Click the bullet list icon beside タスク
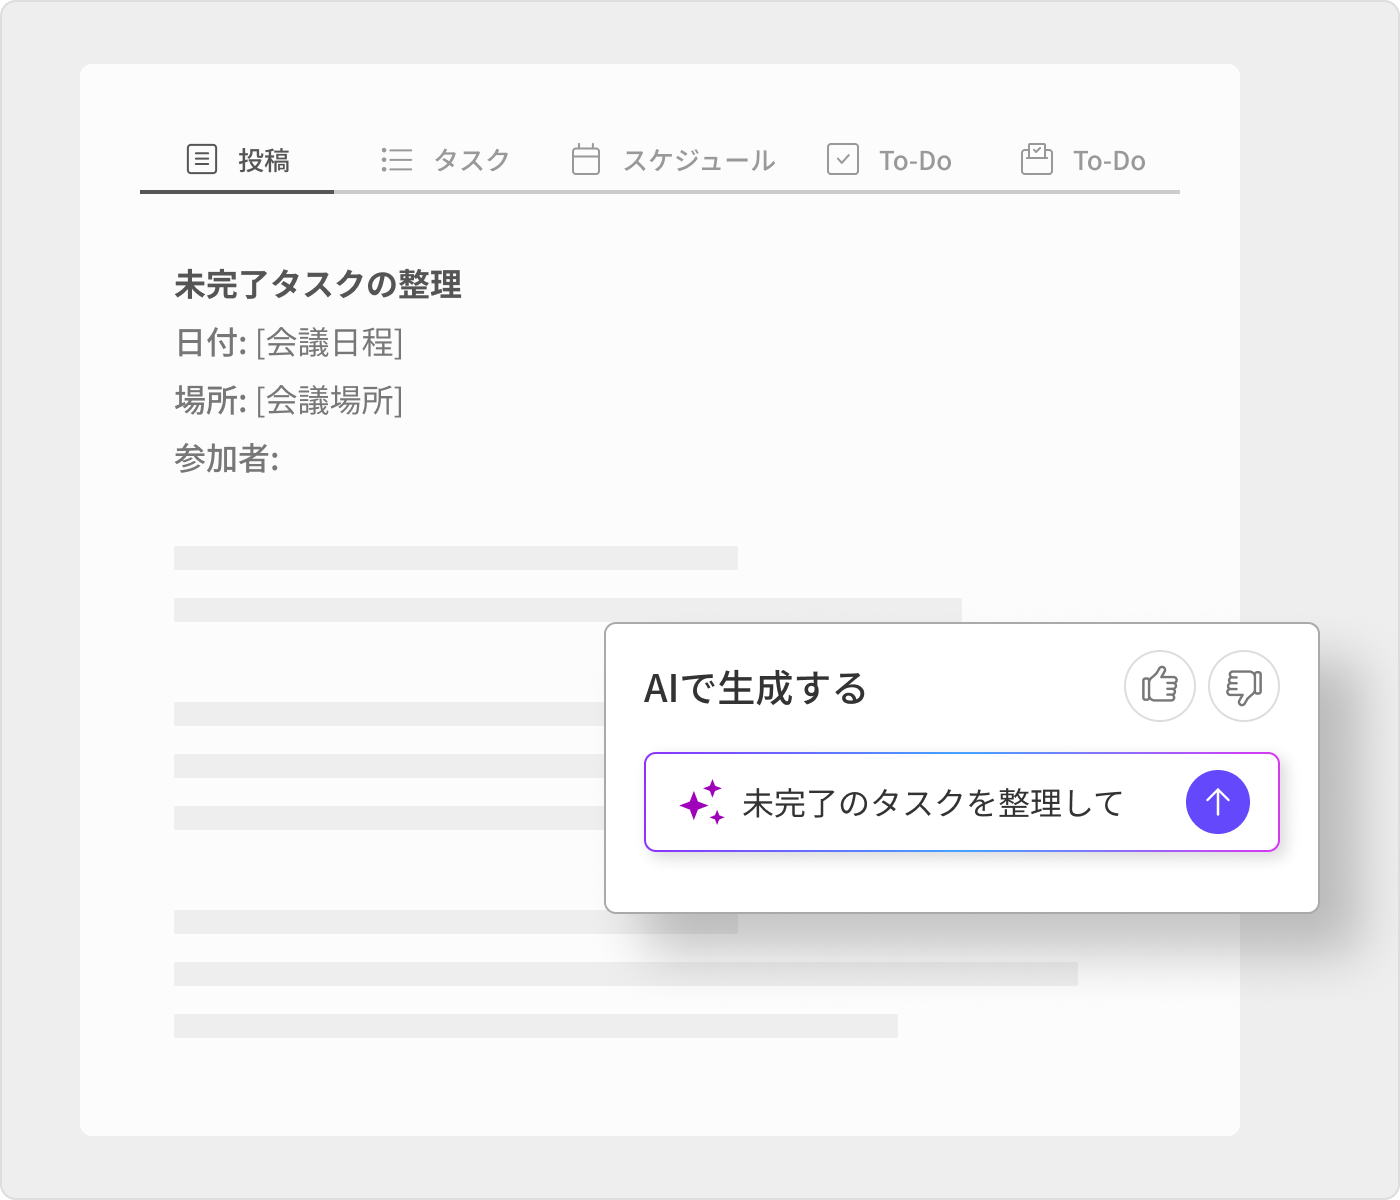The width and height of the screenshot is (1400, 1200). tap(397, 160)
